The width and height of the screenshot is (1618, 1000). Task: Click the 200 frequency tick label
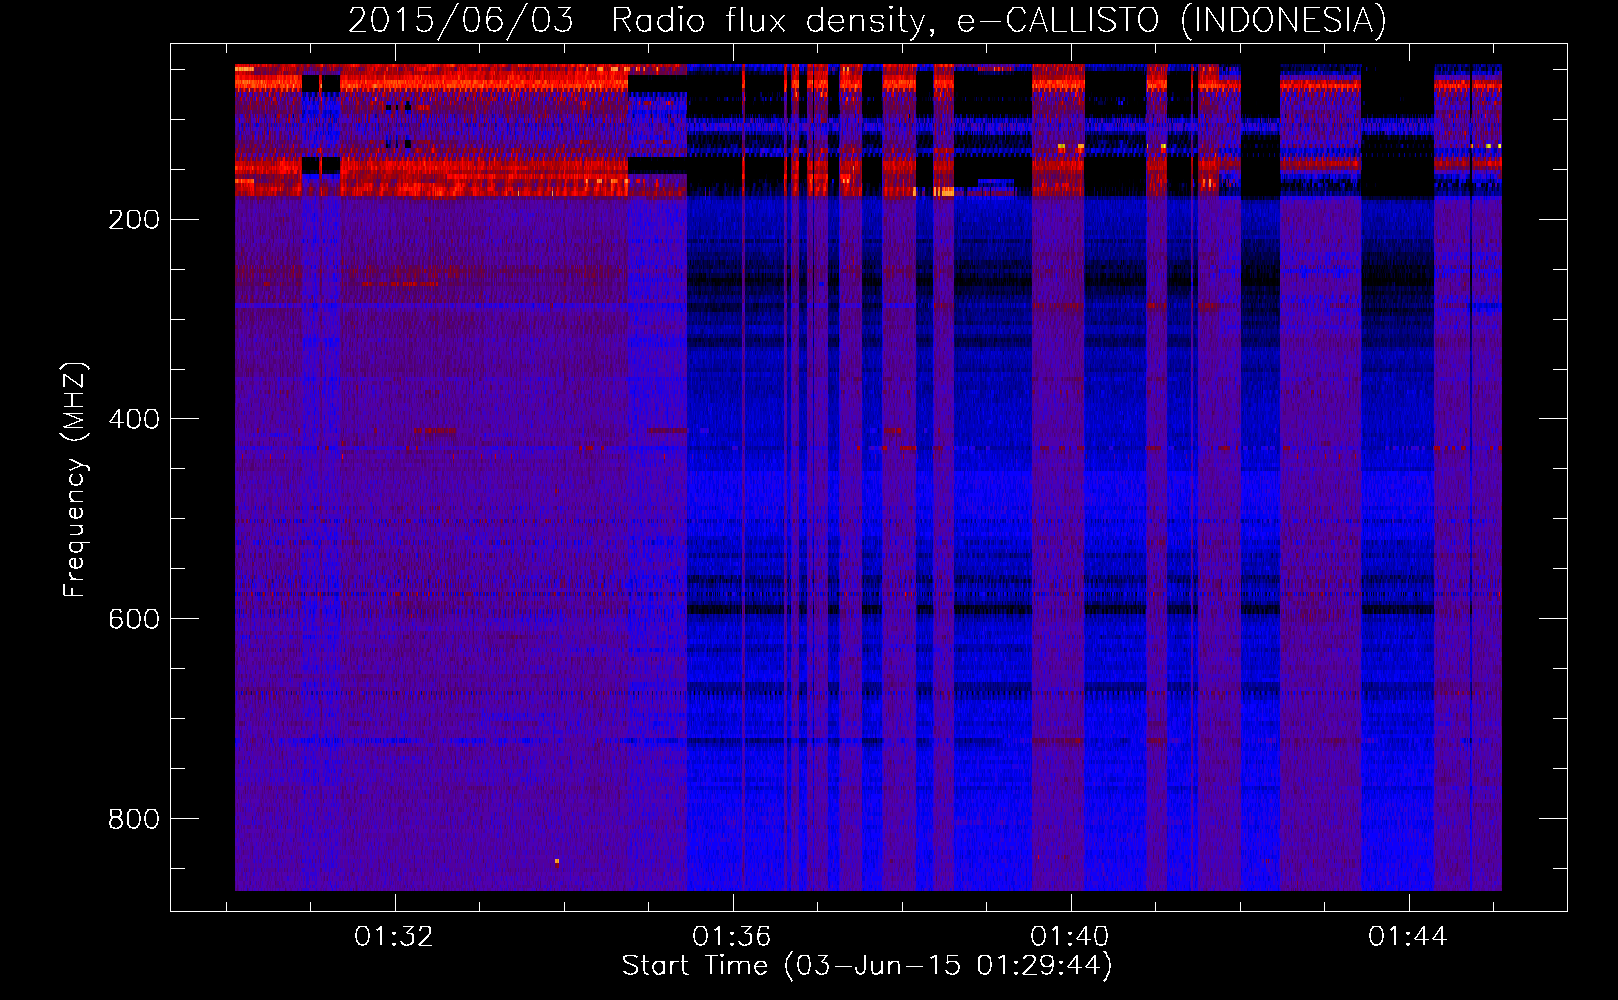(134, 220)
